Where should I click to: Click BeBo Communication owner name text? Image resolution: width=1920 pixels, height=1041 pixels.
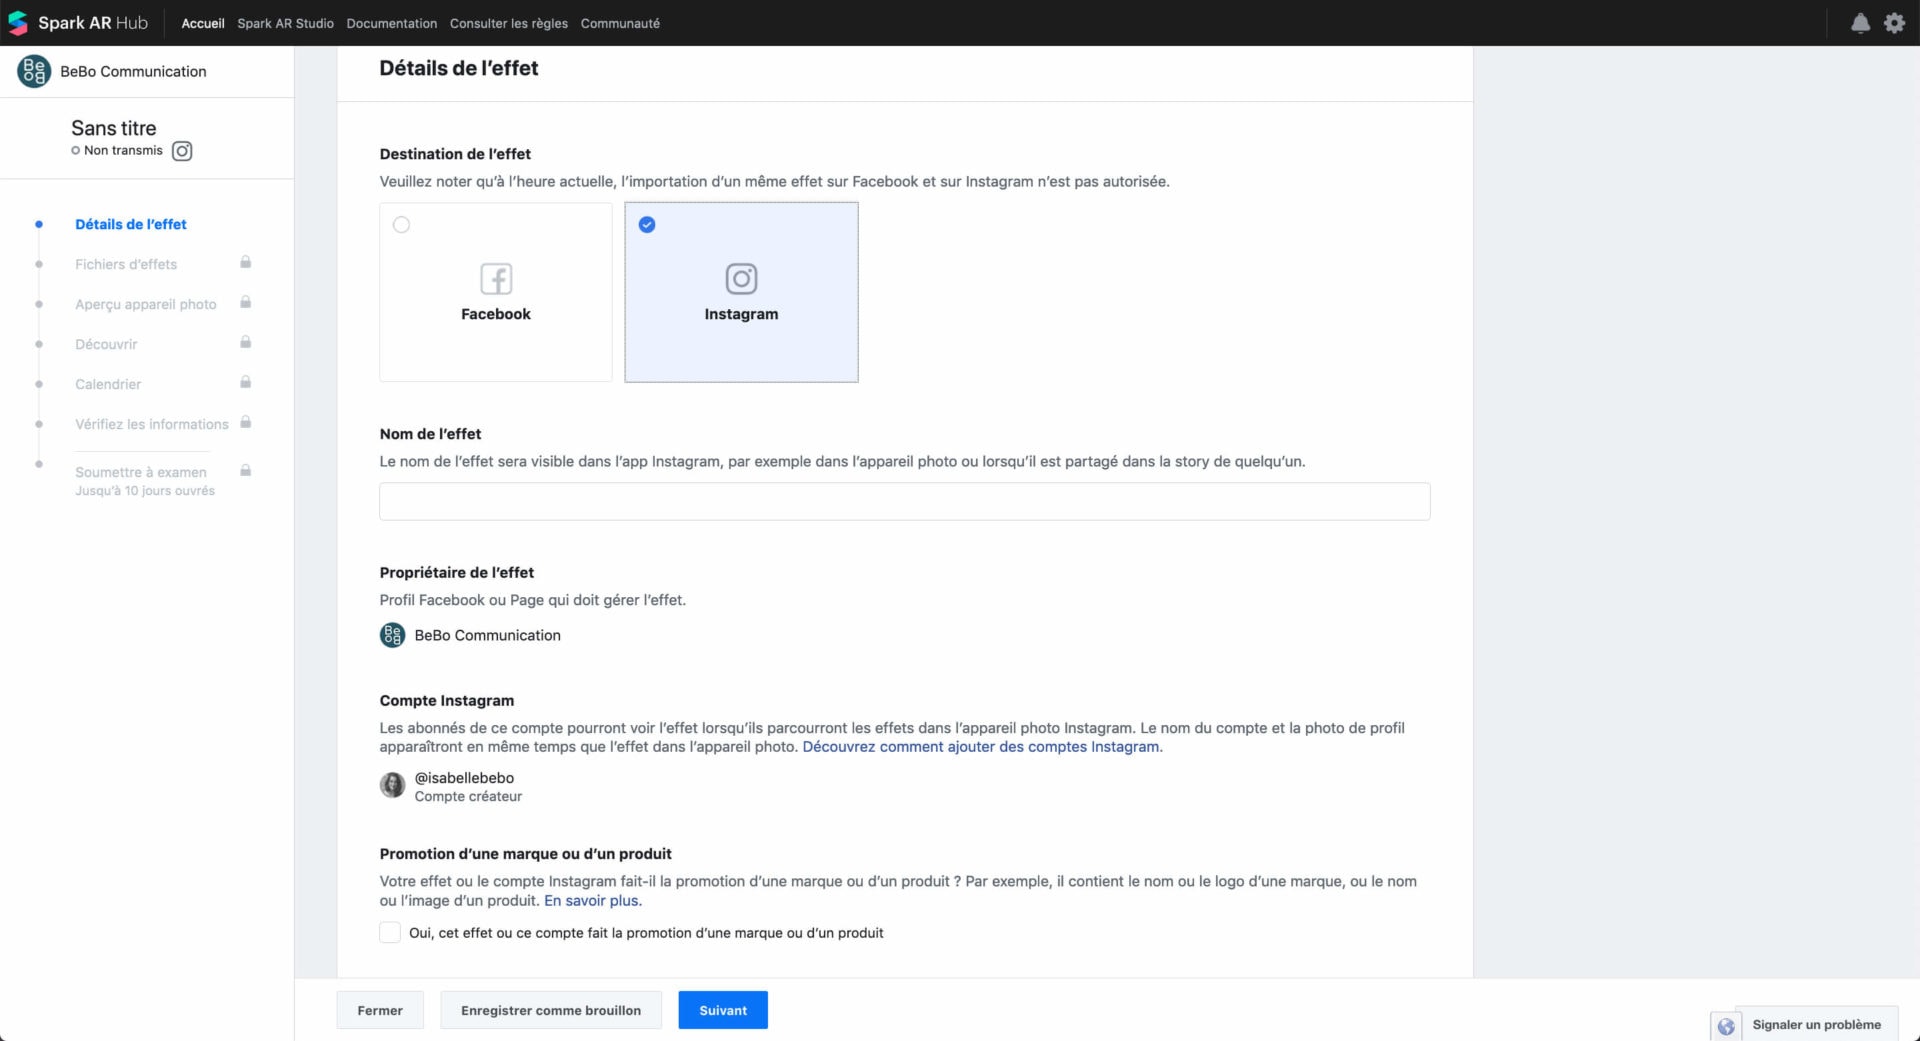pos(488,635)
